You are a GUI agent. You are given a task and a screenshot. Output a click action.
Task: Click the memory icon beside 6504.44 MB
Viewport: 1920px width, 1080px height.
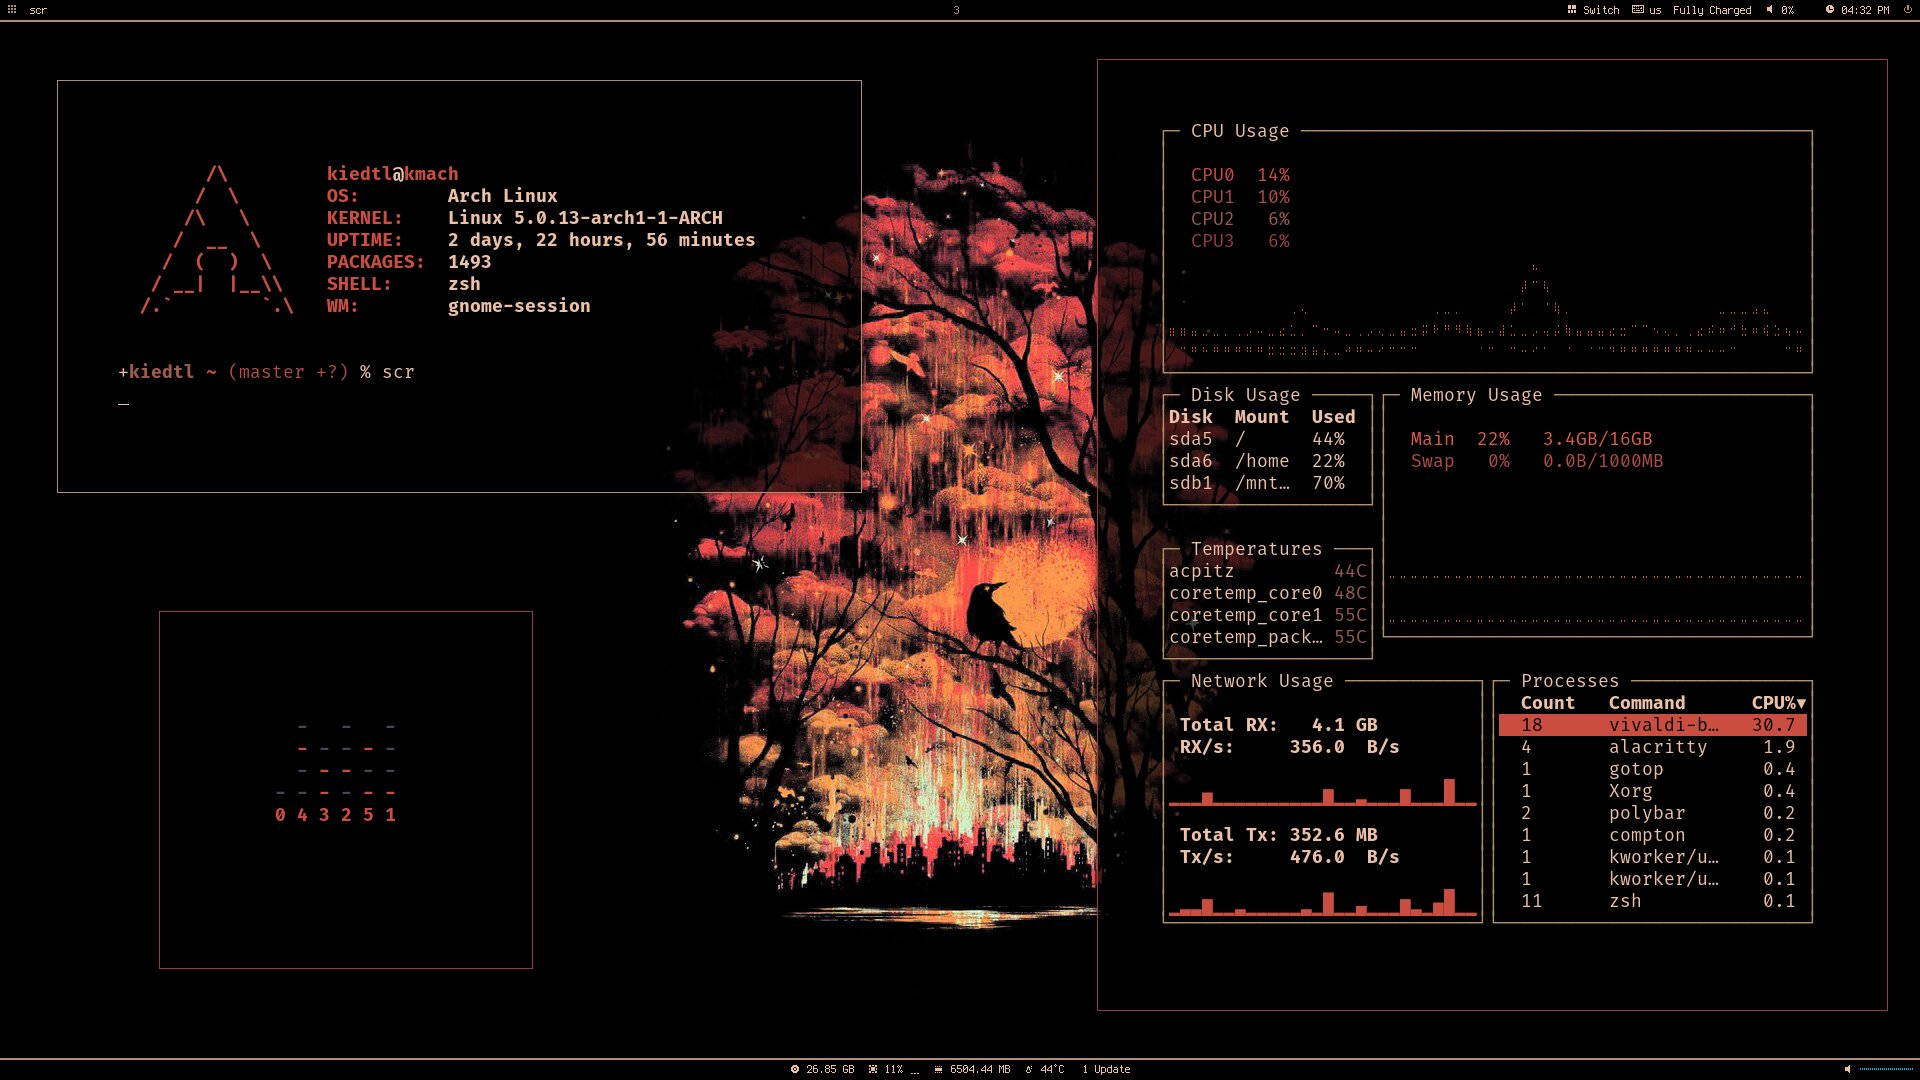(x=938, y=1069)
